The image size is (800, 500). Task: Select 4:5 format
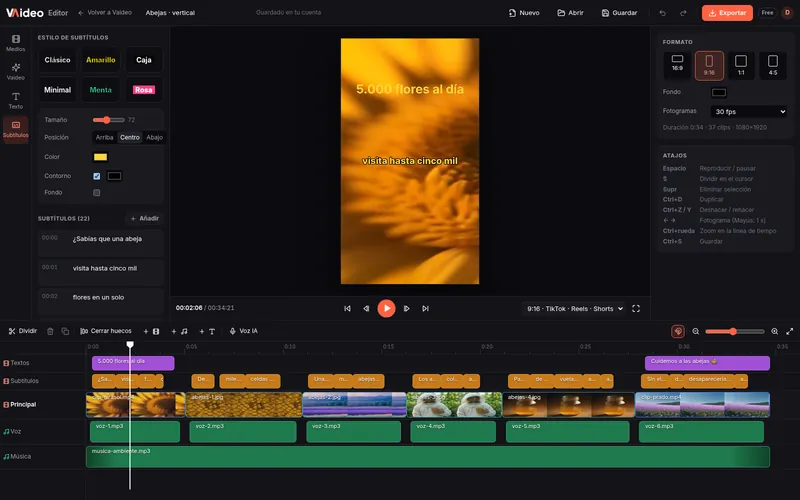click(773, 65)
